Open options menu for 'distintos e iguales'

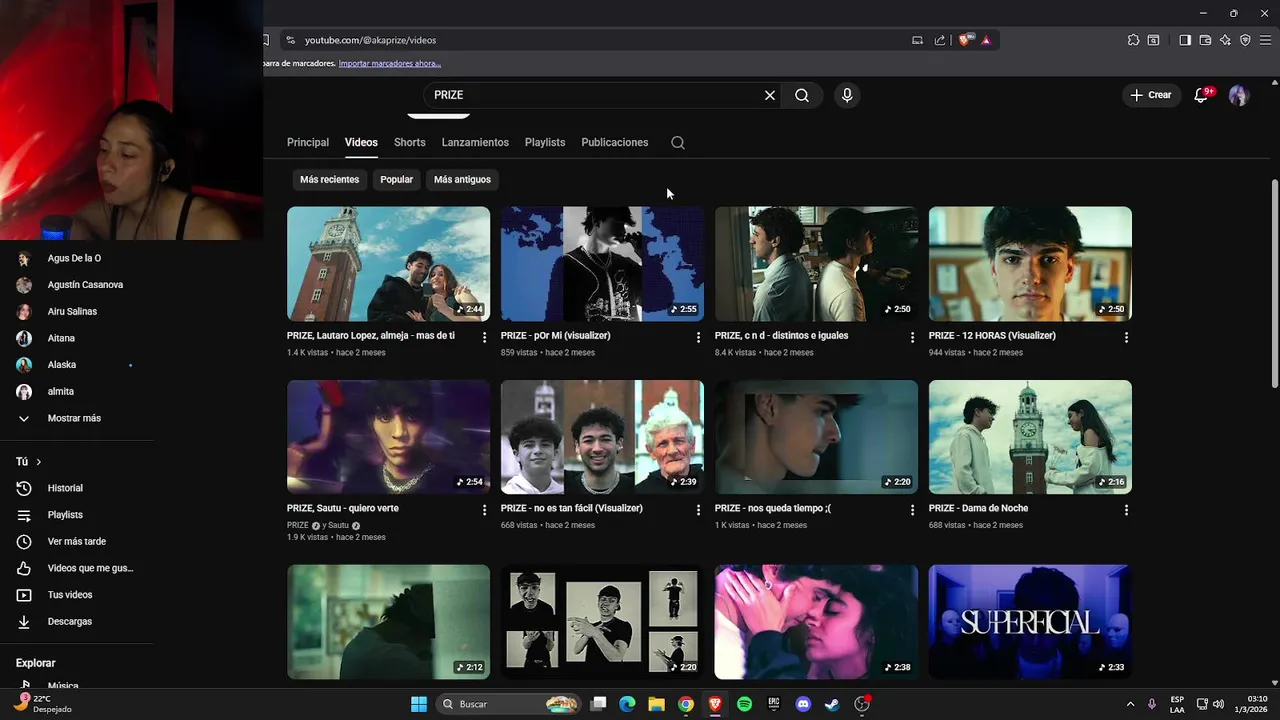pyautogui.click(x=912, y=337)
